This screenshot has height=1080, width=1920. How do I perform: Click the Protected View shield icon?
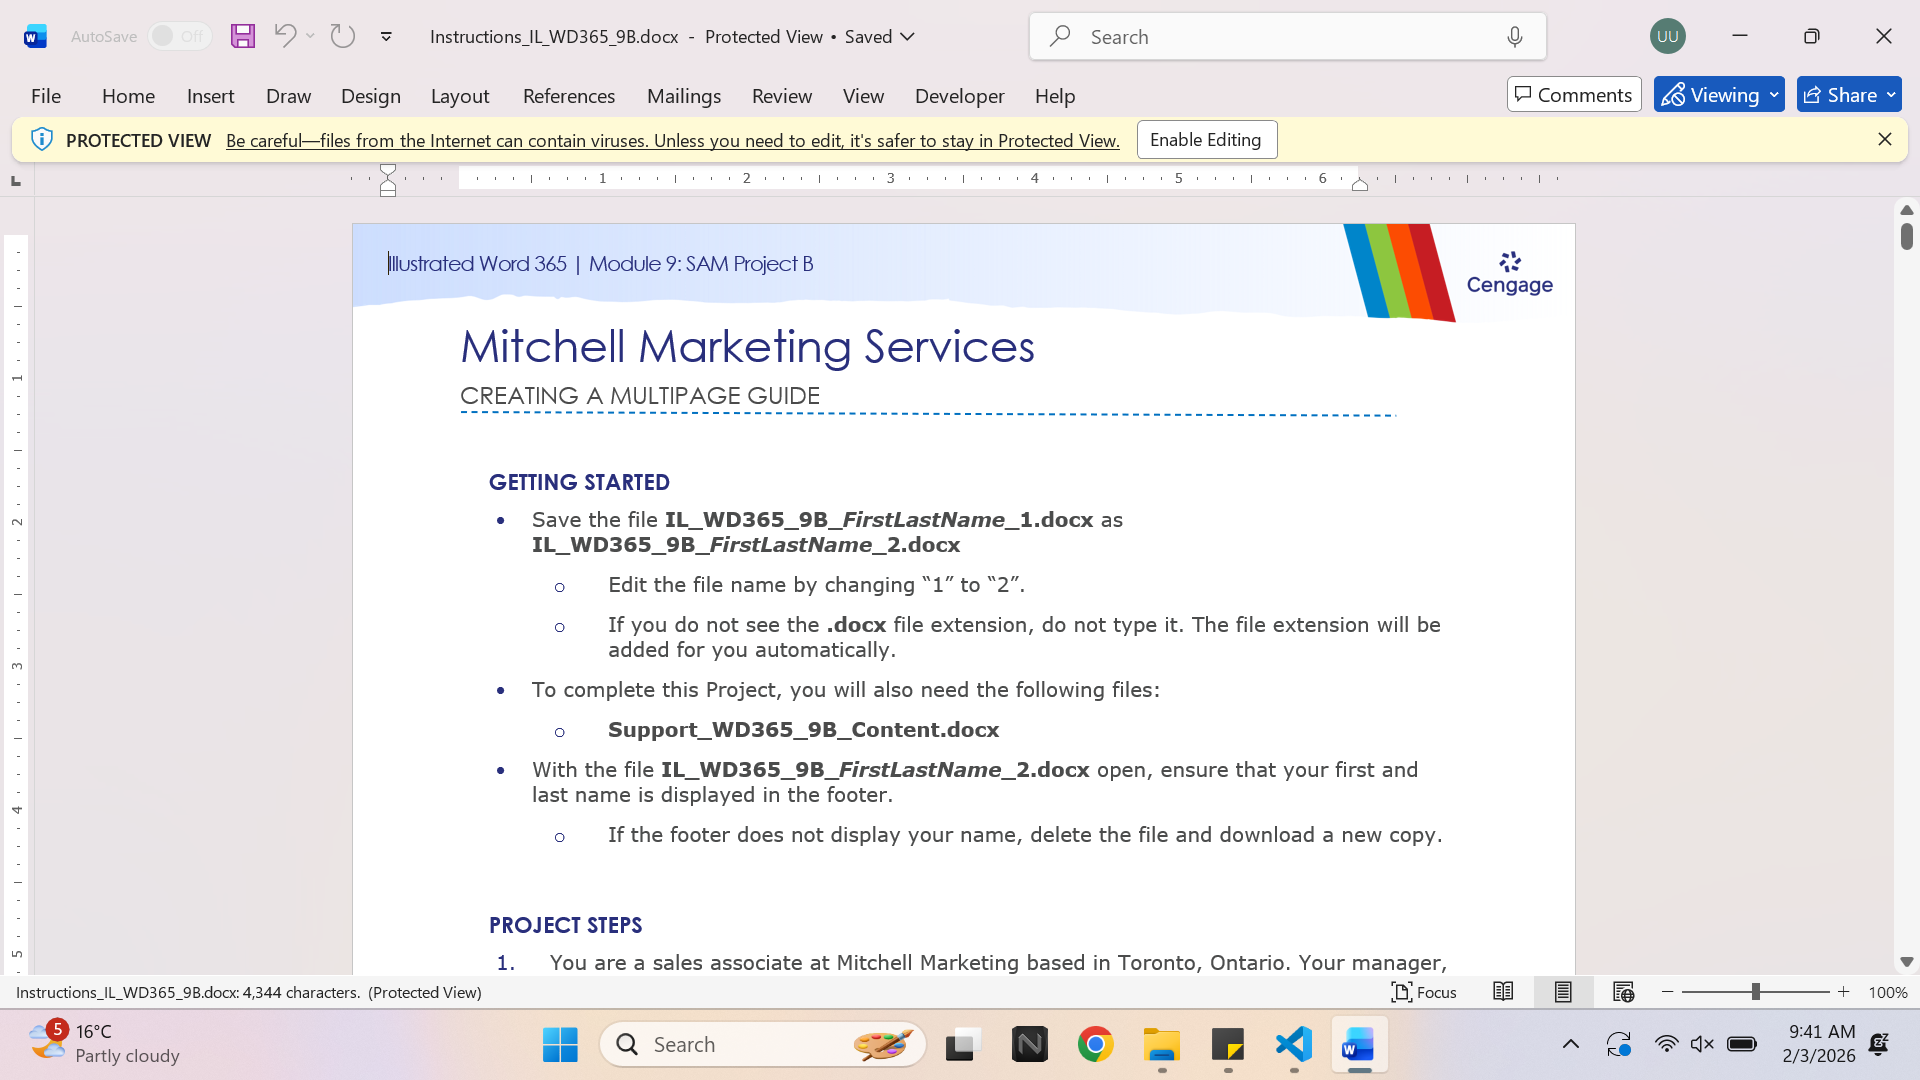pos(41,139)
